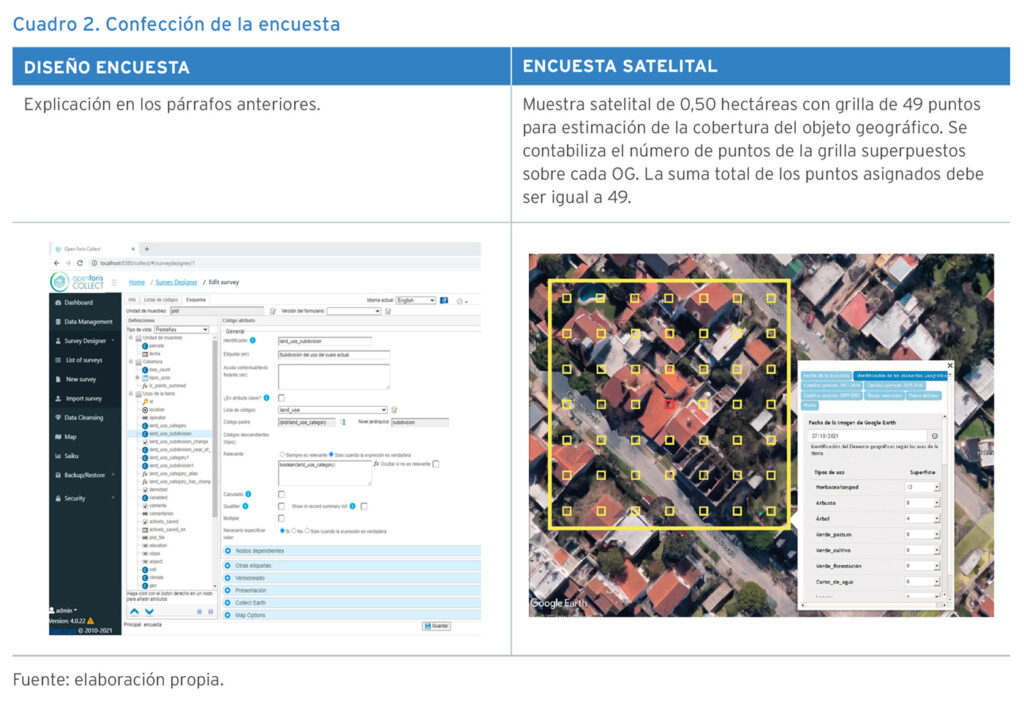1024x704 pixels.
Task: Expand the Otras etiquetas section
Action: click(352, 566)
